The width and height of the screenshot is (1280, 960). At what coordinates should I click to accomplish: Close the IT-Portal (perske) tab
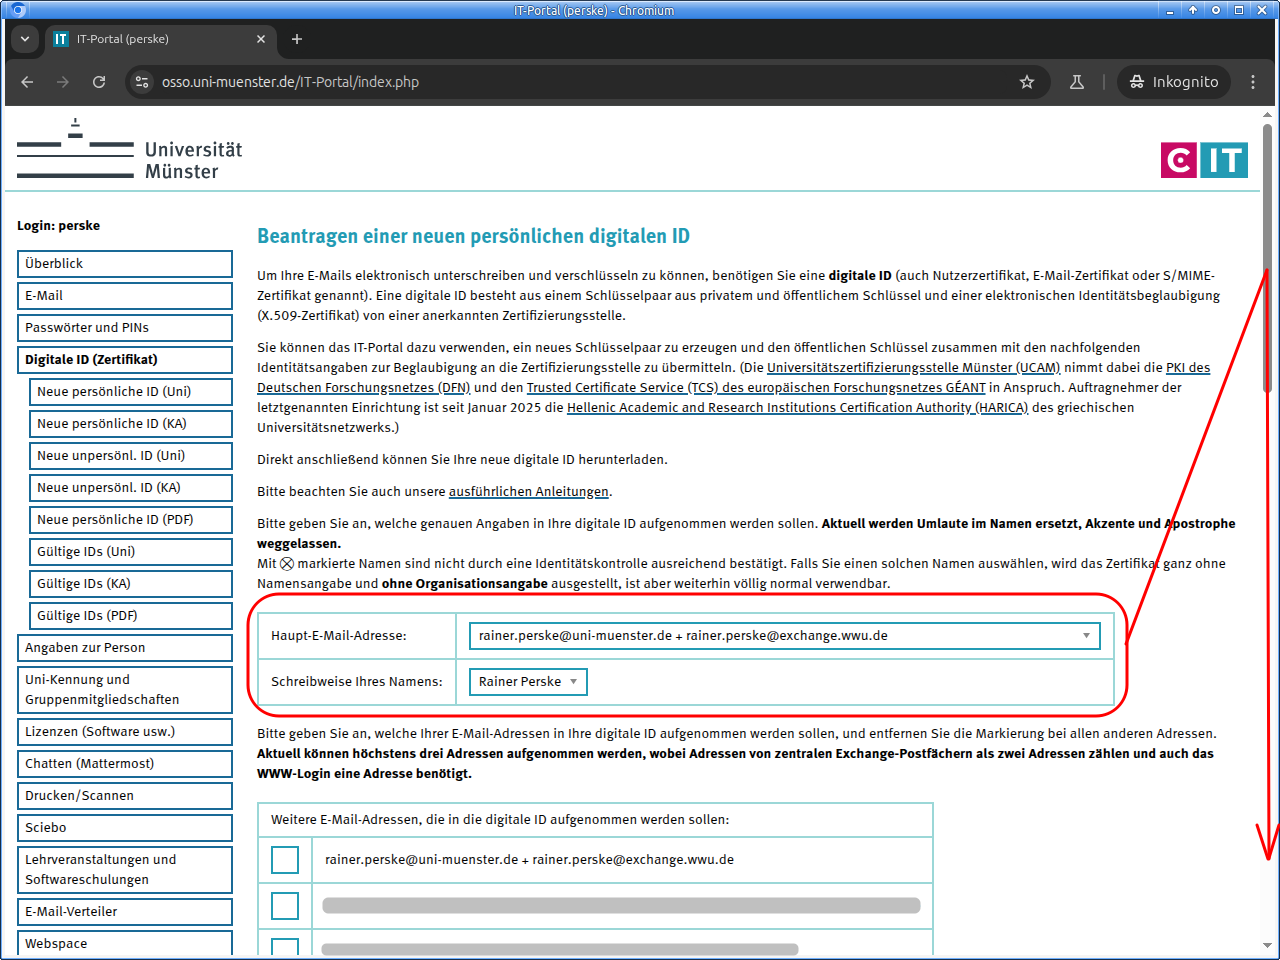[261, 39]
